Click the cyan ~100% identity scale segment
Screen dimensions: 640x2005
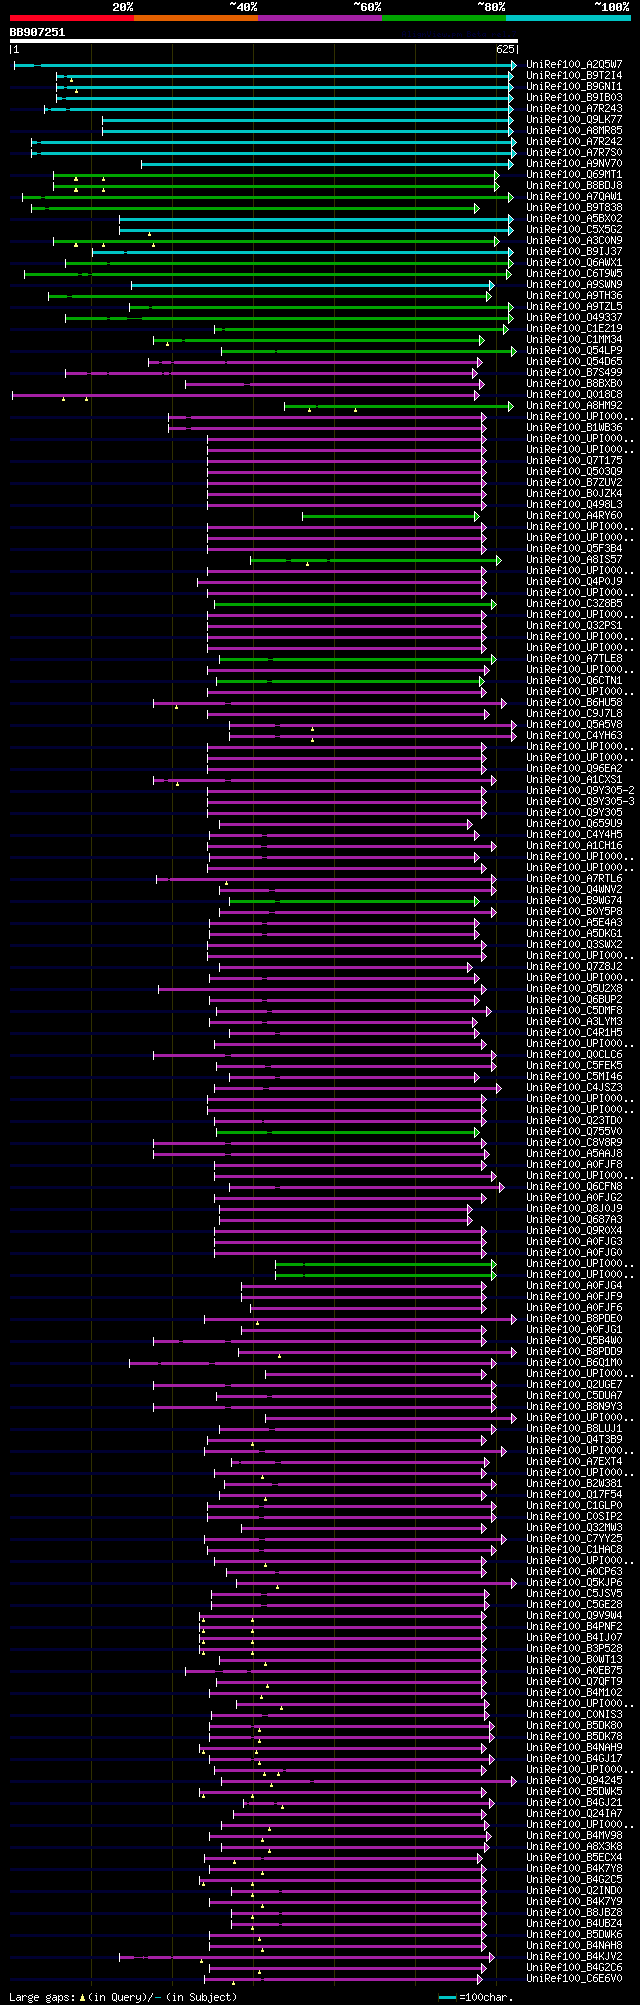click(x=568, y=17)
